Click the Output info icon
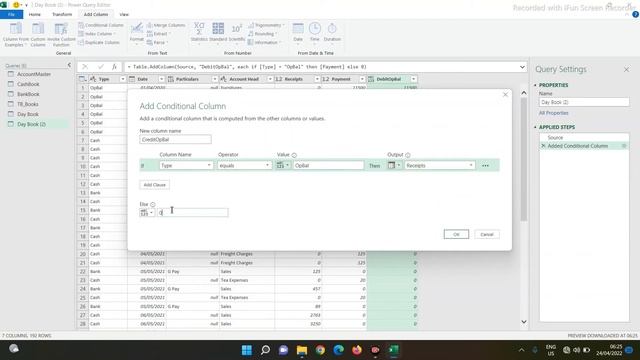Viewport: 640px width, 360px height. [408, 155]
